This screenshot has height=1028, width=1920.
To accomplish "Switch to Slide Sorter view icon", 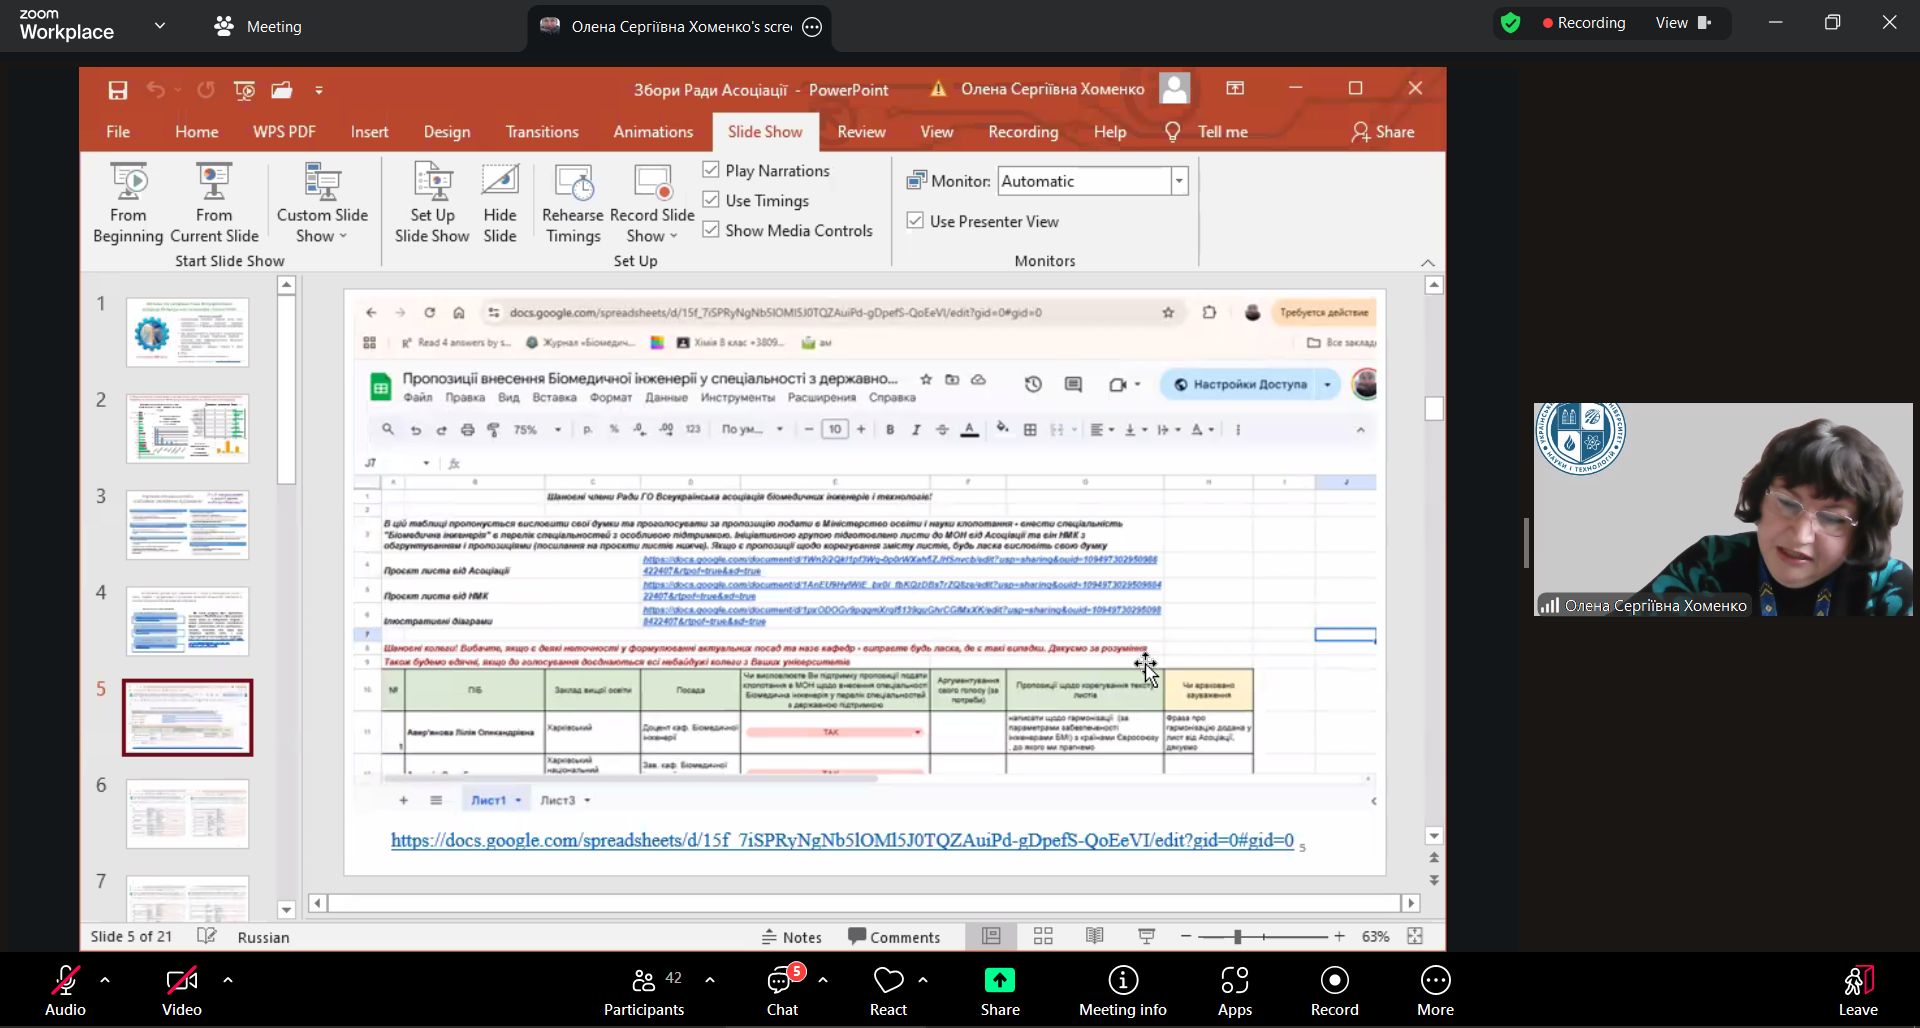I will [1043, 936].
